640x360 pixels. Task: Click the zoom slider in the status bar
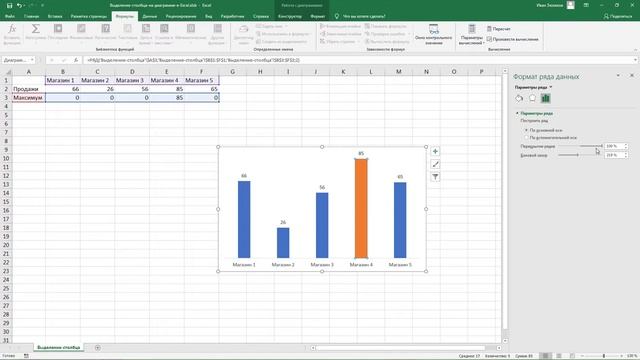604,356
